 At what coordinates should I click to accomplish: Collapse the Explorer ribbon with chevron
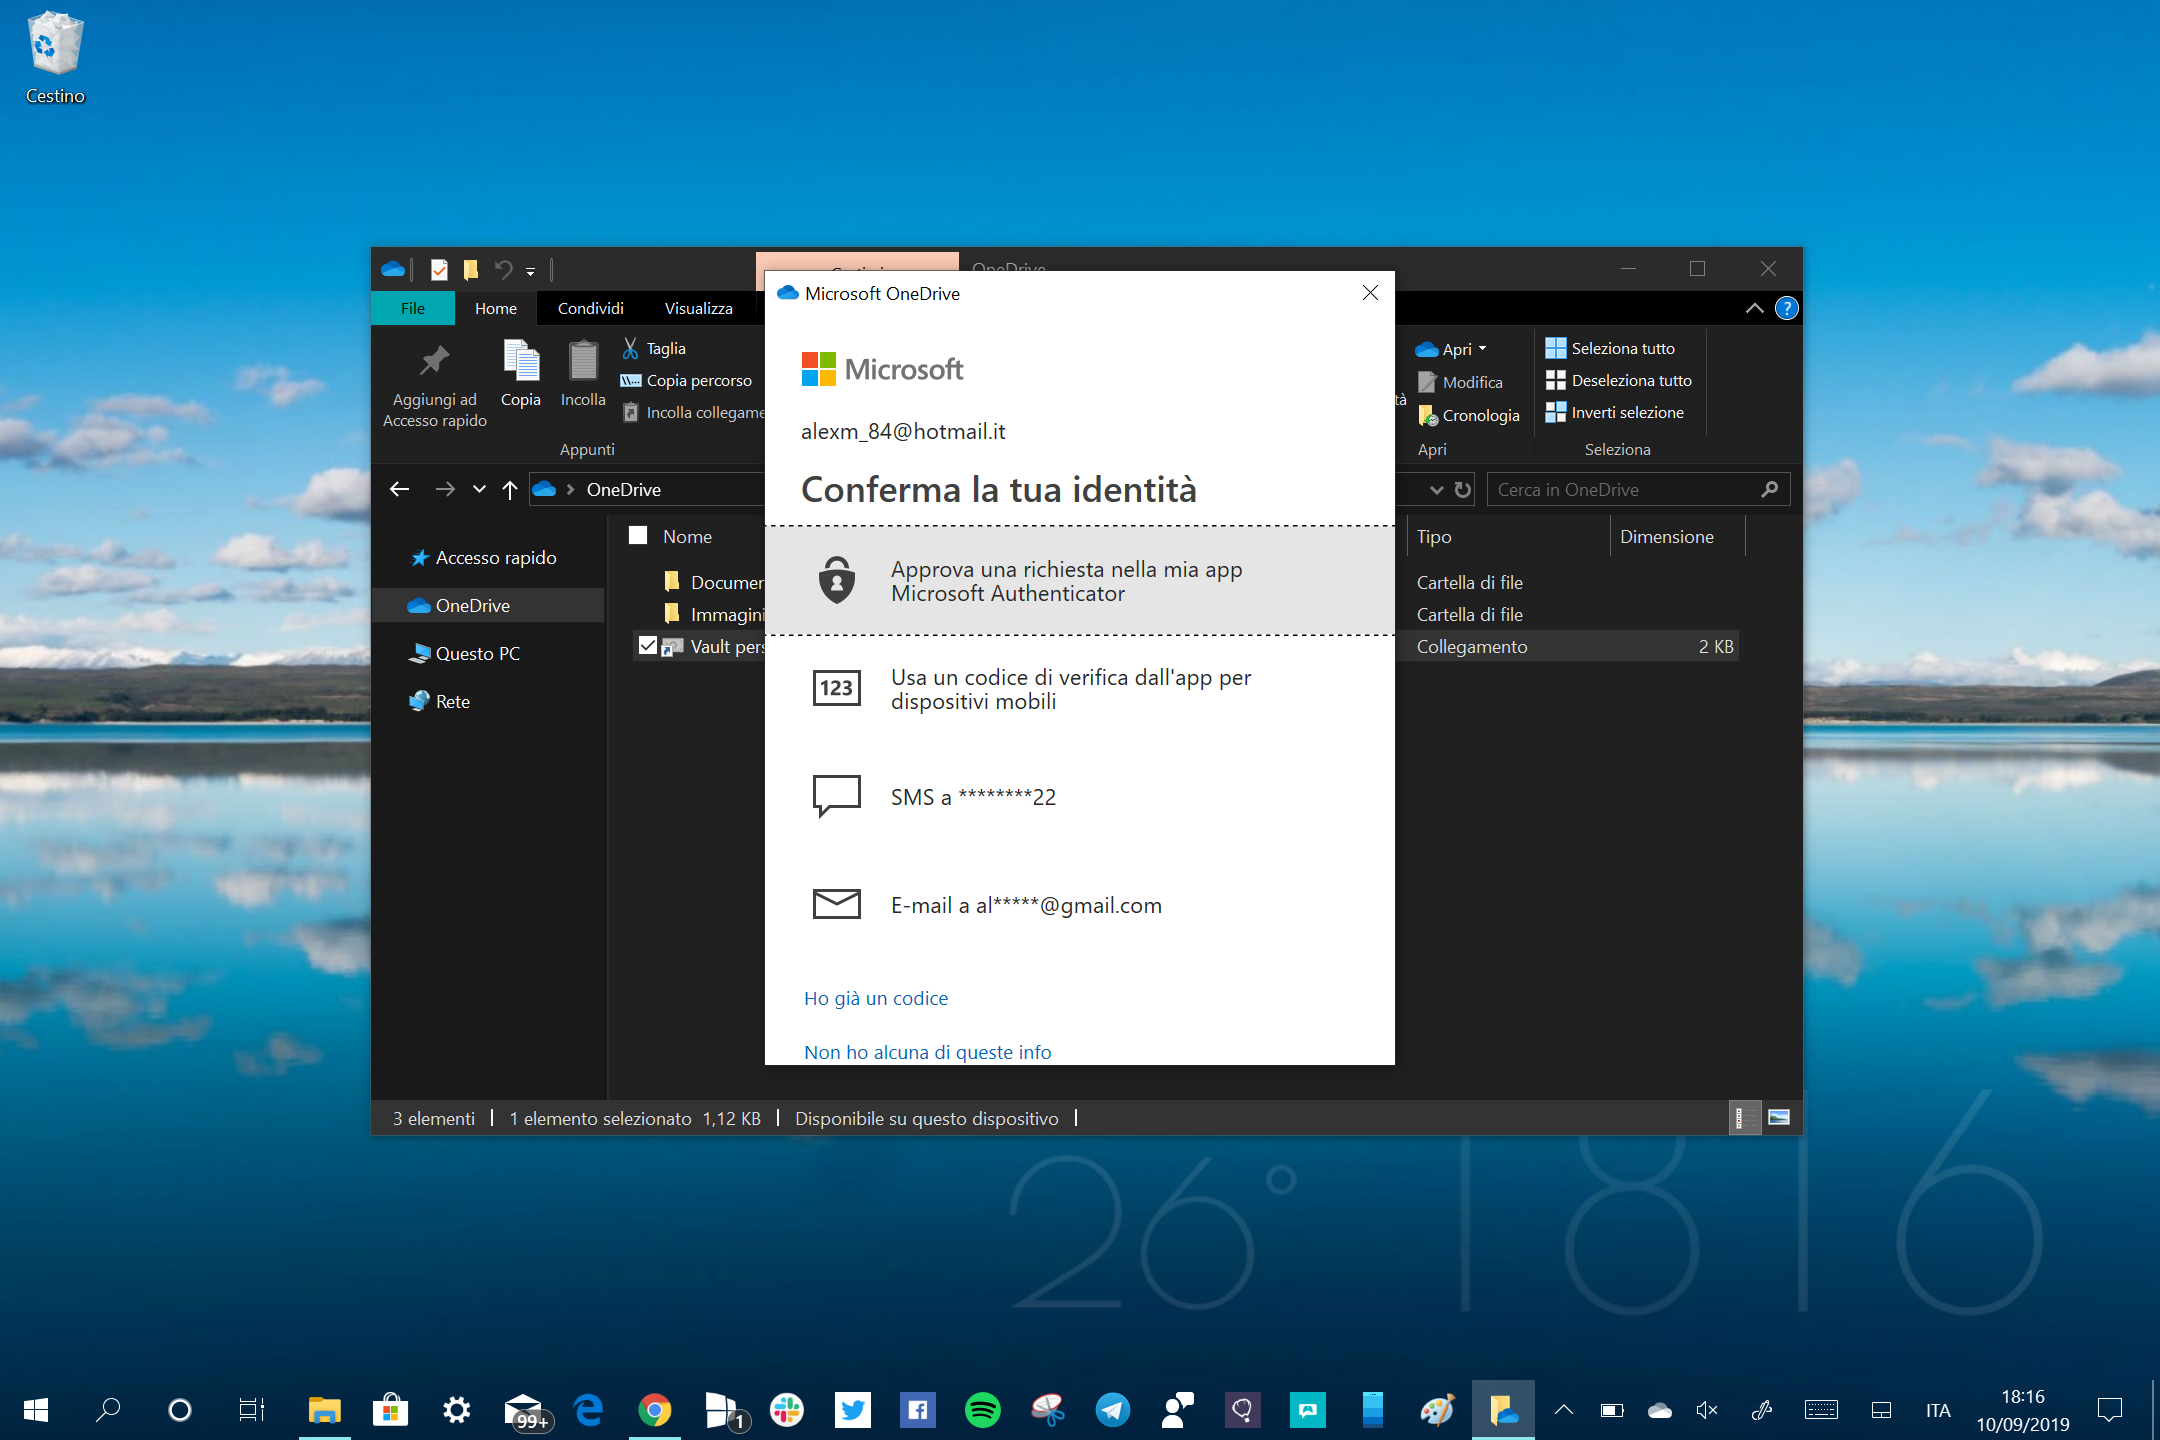point(1754,308)
